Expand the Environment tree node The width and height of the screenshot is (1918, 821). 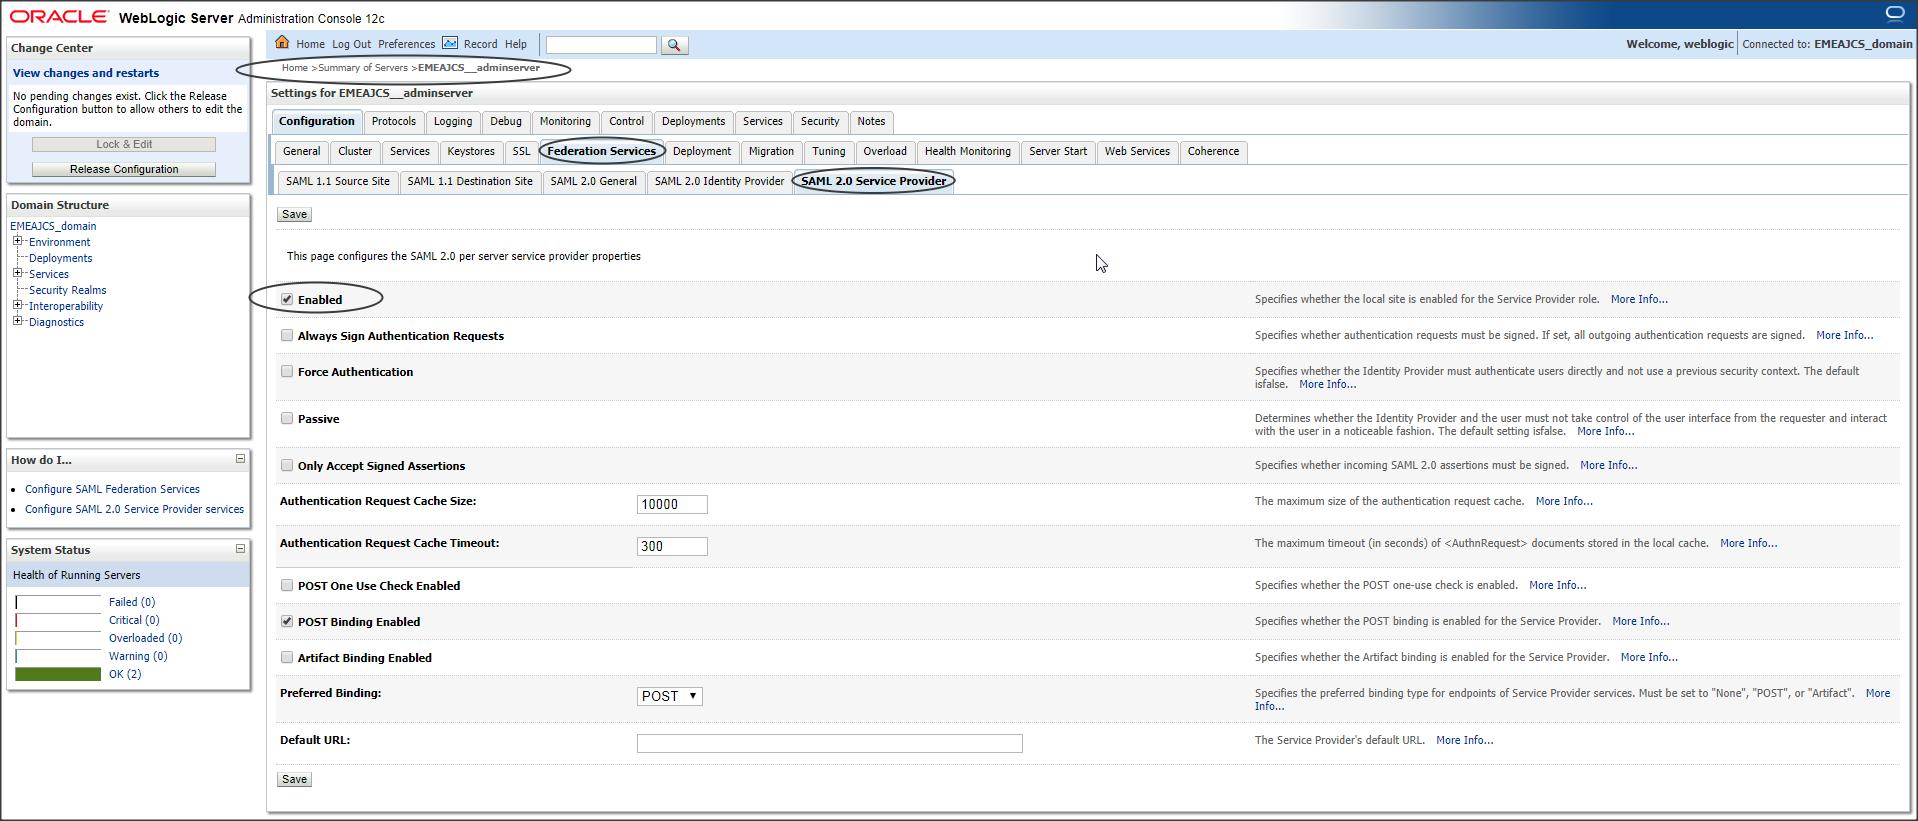click(x=17, y=241)
